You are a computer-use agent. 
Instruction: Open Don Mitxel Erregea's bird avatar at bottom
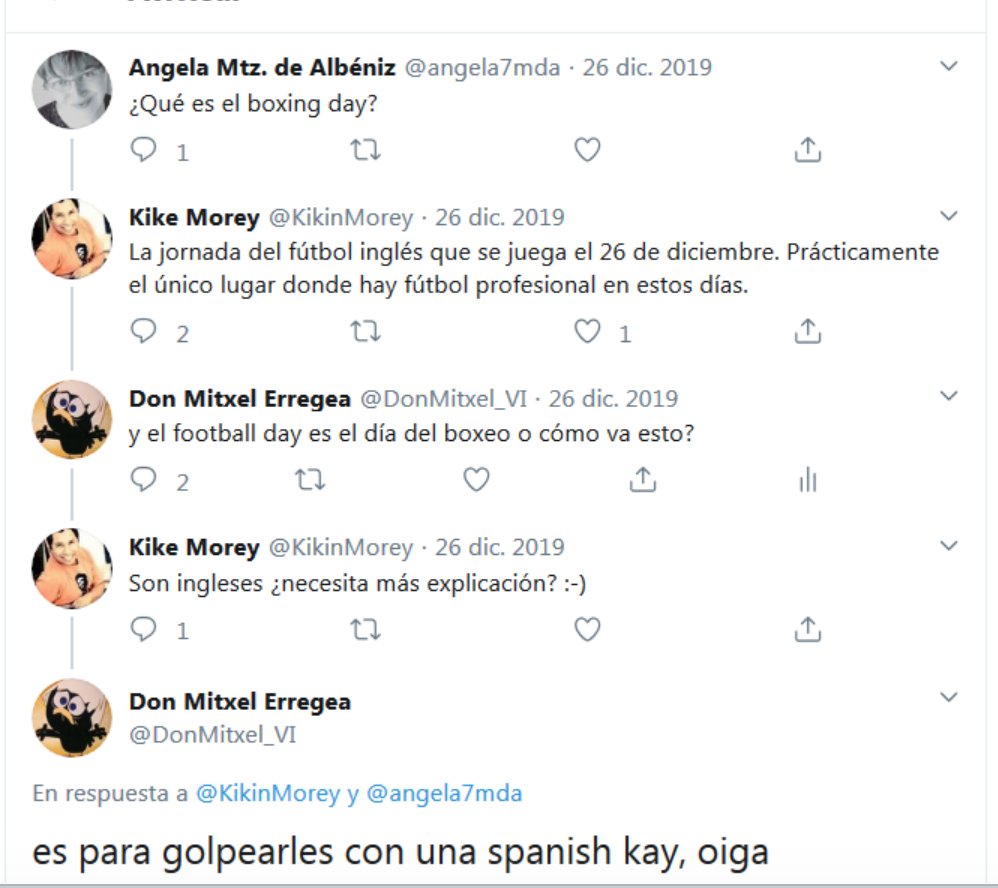click(72, 718)
